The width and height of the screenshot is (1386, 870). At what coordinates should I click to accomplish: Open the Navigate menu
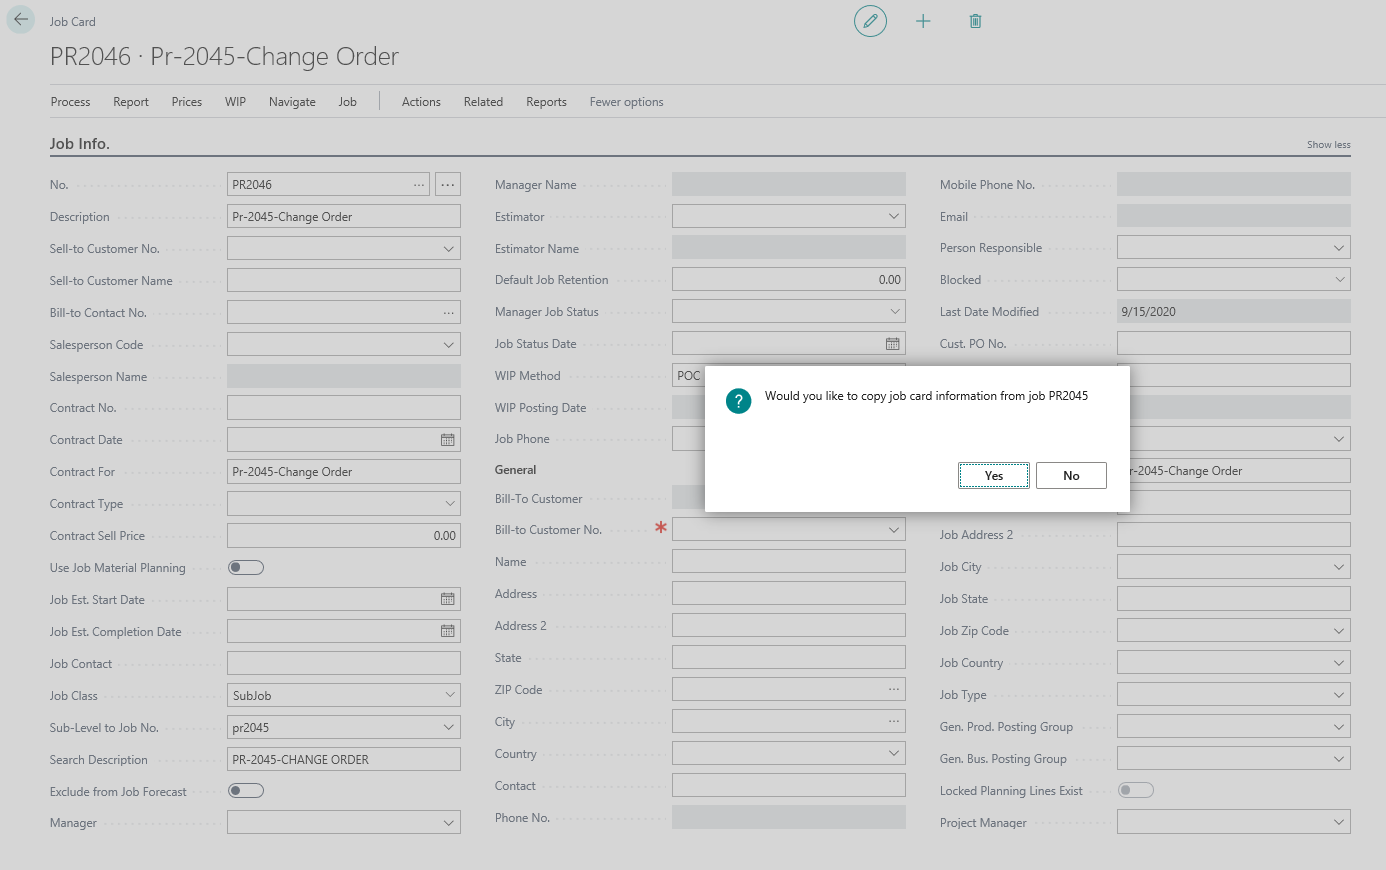(x=292, y=102)
